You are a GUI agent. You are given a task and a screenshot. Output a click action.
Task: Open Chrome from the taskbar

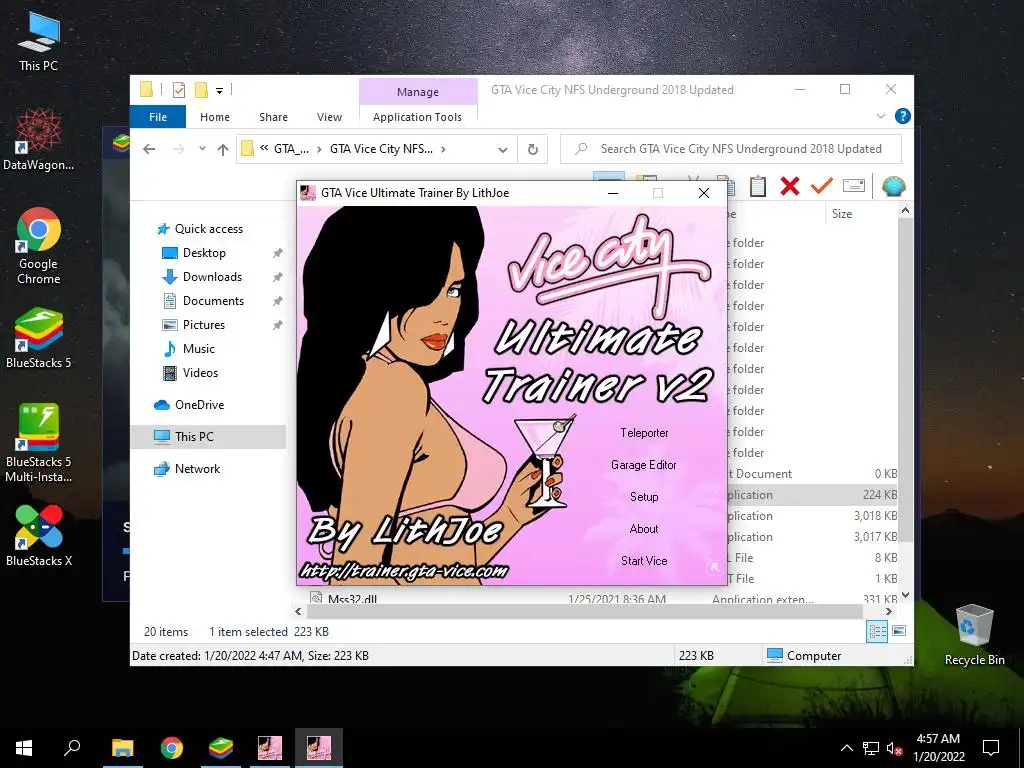click(x=172, y=748)
